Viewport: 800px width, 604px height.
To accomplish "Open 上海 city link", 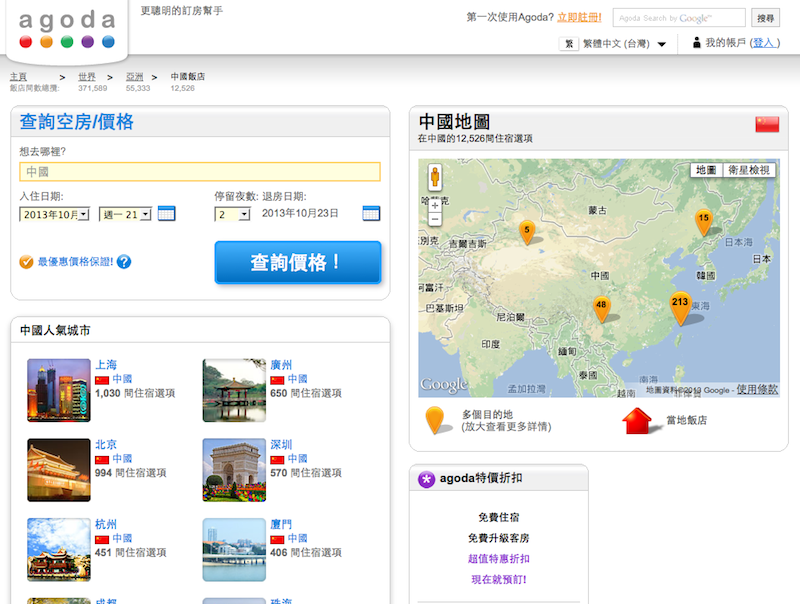I will (106, 365).
